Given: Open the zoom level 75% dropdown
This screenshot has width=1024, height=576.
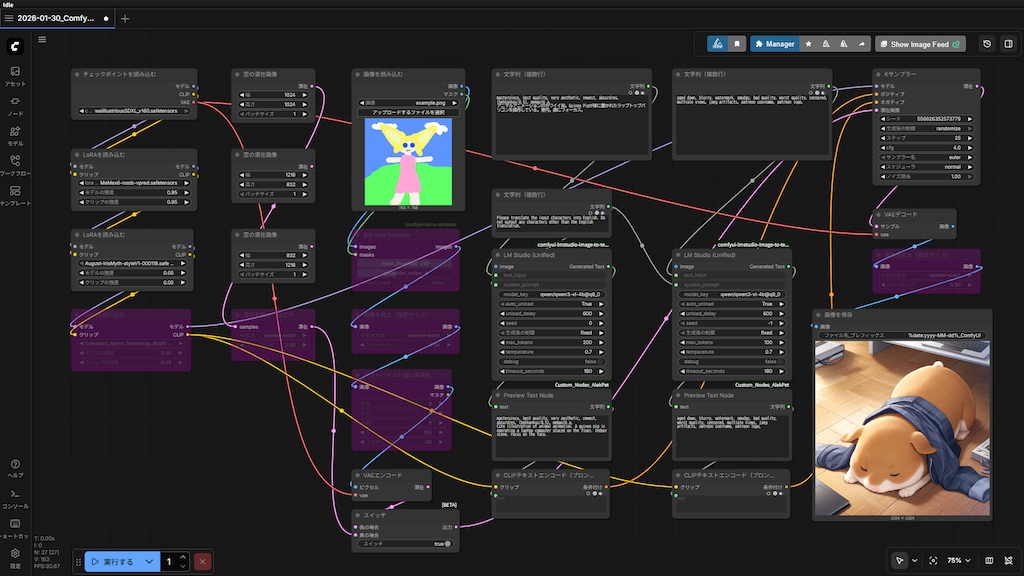Looking at the screenshot, I should tap(958, 561).
